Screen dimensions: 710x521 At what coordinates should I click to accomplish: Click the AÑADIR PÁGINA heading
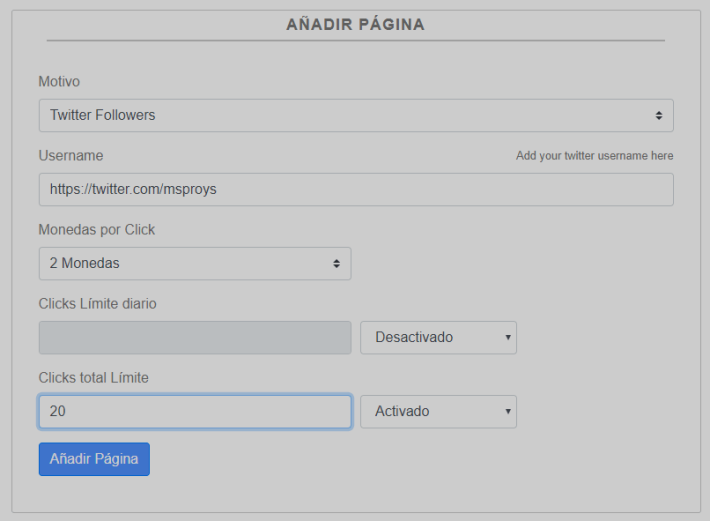pyautogui.click(x=355, y=24)
